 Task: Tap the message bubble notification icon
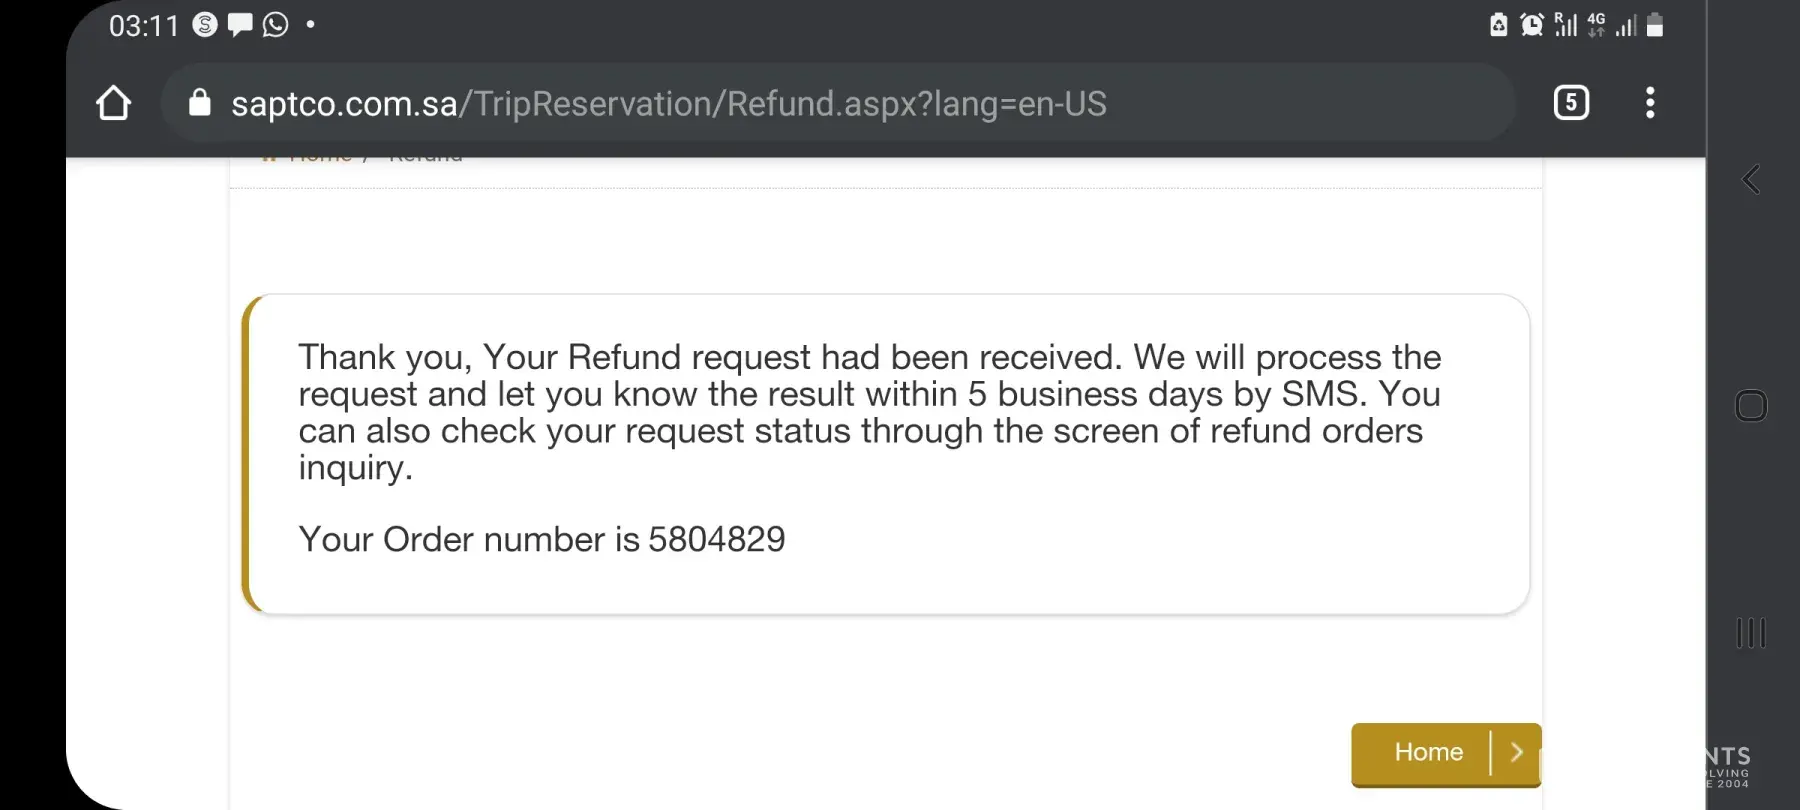[240, 25]
